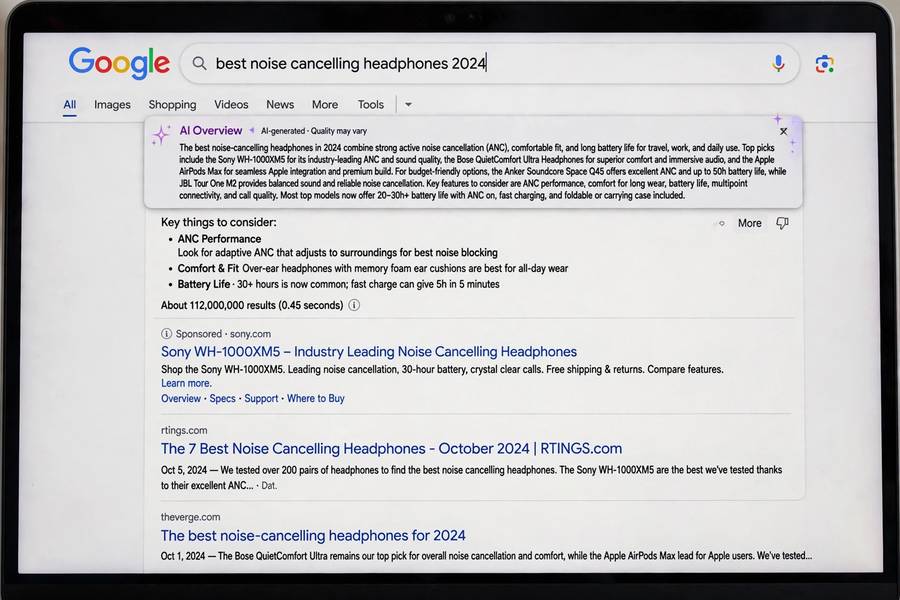Open the Videos tab

pos(231,104)
